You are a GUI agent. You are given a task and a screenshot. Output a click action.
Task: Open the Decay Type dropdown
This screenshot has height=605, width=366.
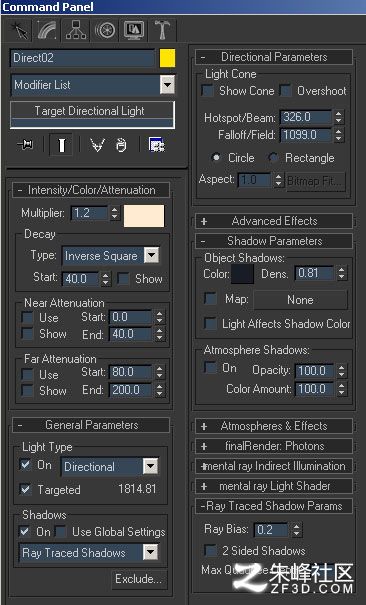(x=152, y=255)
